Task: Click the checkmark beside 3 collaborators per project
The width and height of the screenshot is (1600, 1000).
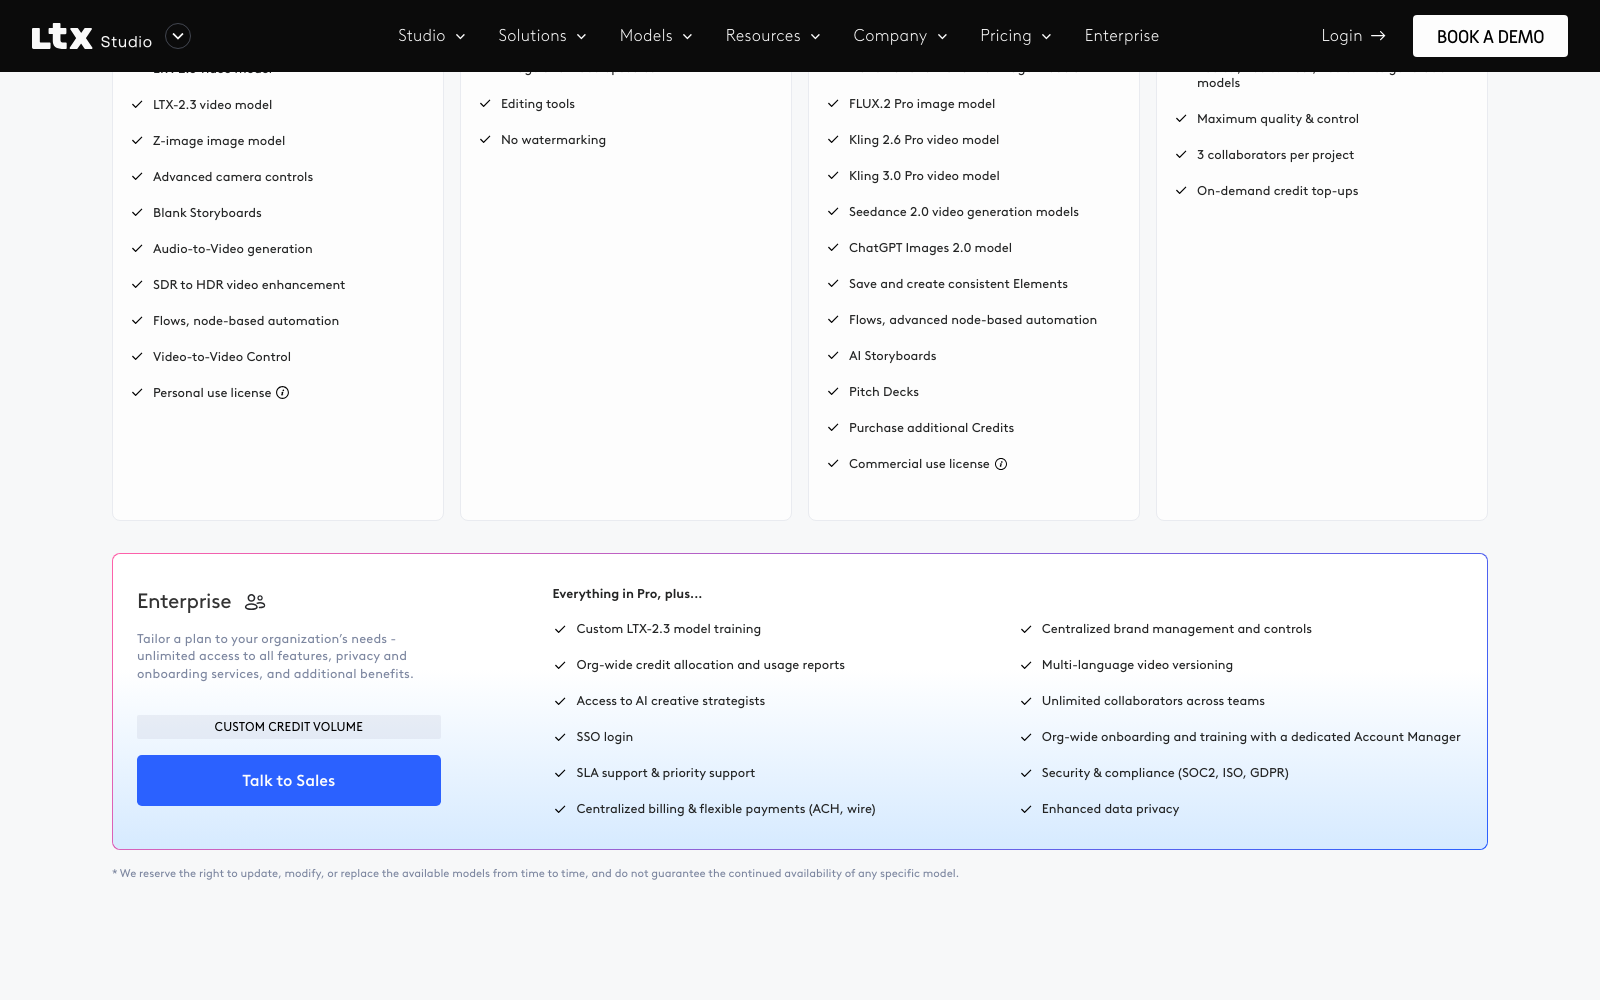Action: [1181, 155]
